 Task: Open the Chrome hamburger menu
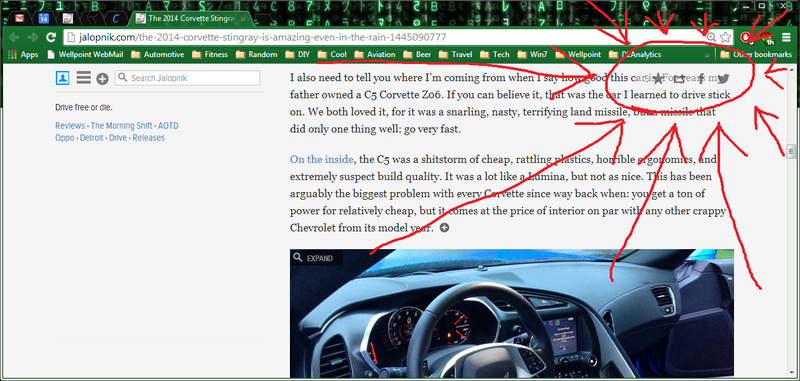786,37
